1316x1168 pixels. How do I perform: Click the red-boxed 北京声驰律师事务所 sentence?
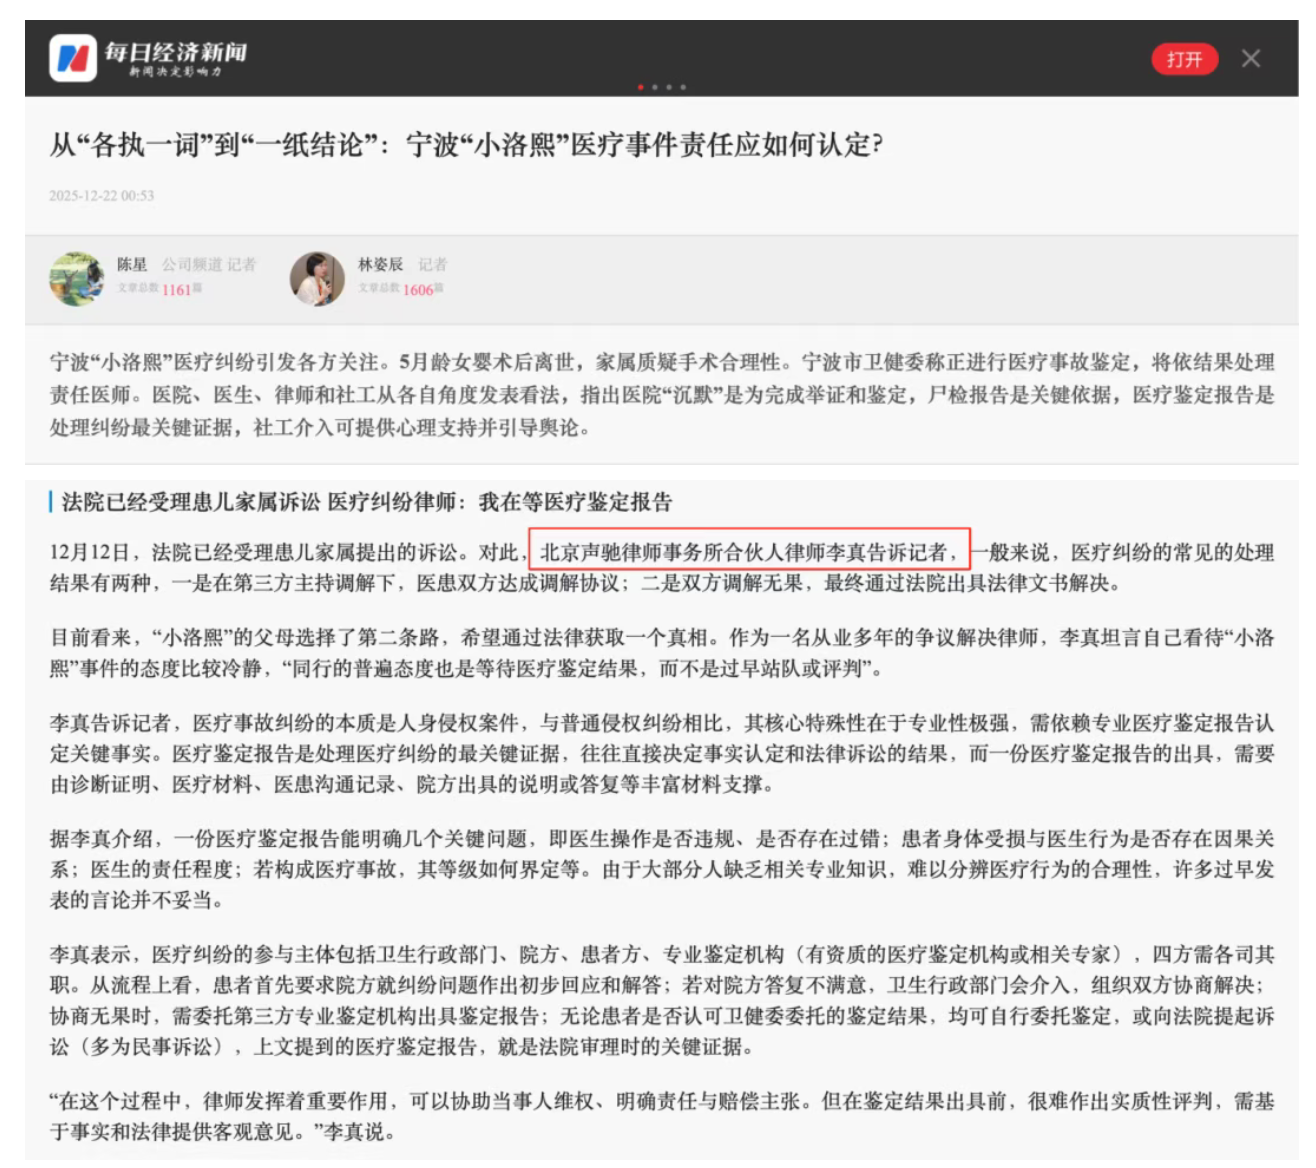pos(749,552)
